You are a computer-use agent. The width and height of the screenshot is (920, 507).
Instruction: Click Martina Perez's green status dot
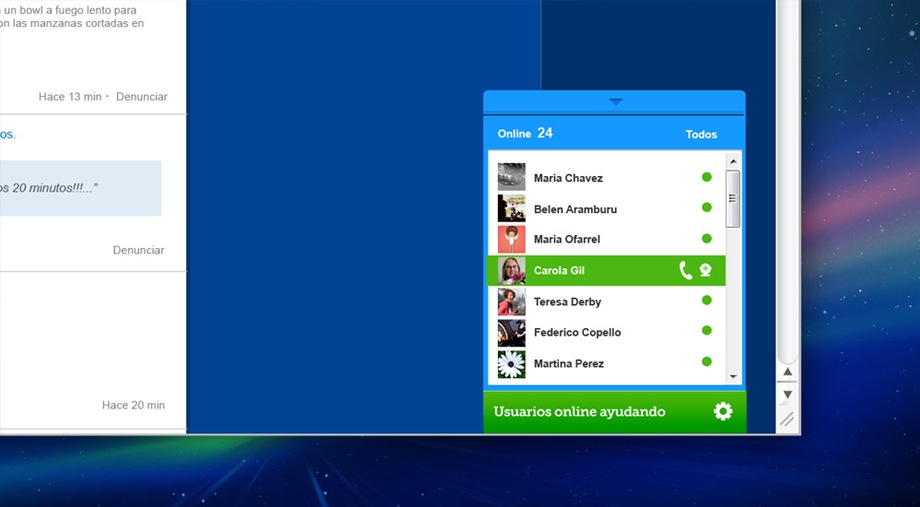pos(706,362)
